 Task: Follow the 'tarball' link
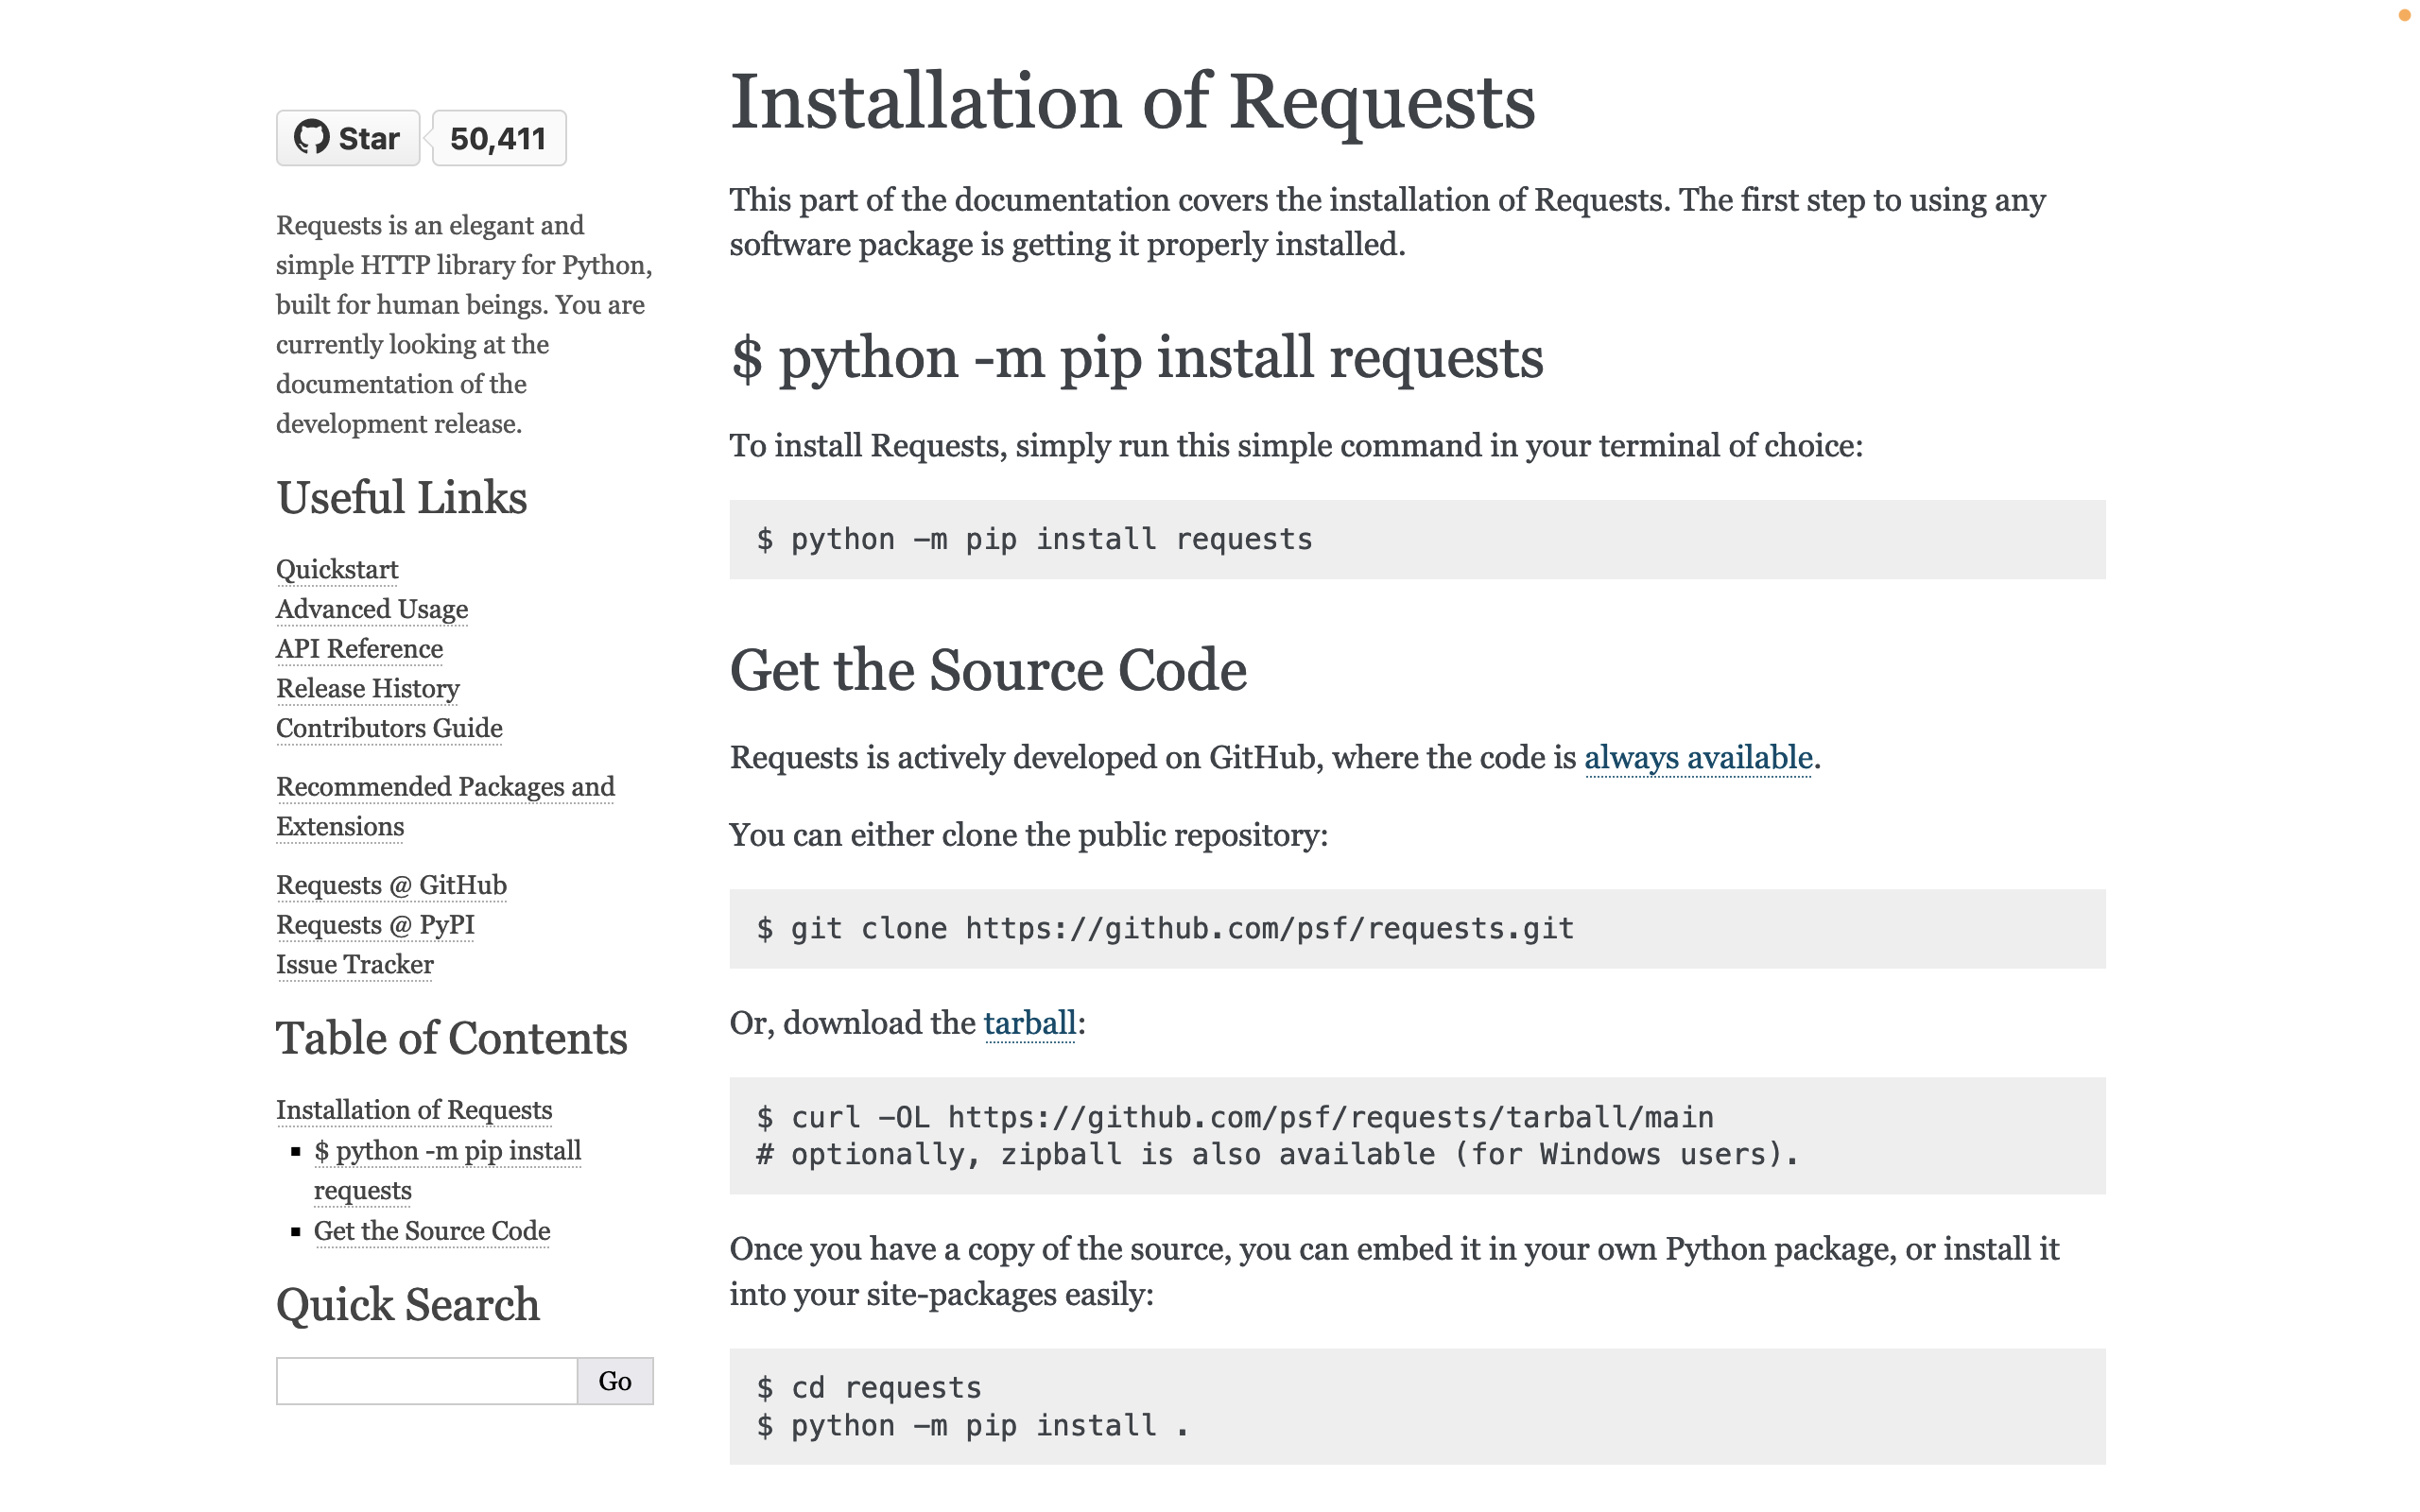click(1030, 1023)
